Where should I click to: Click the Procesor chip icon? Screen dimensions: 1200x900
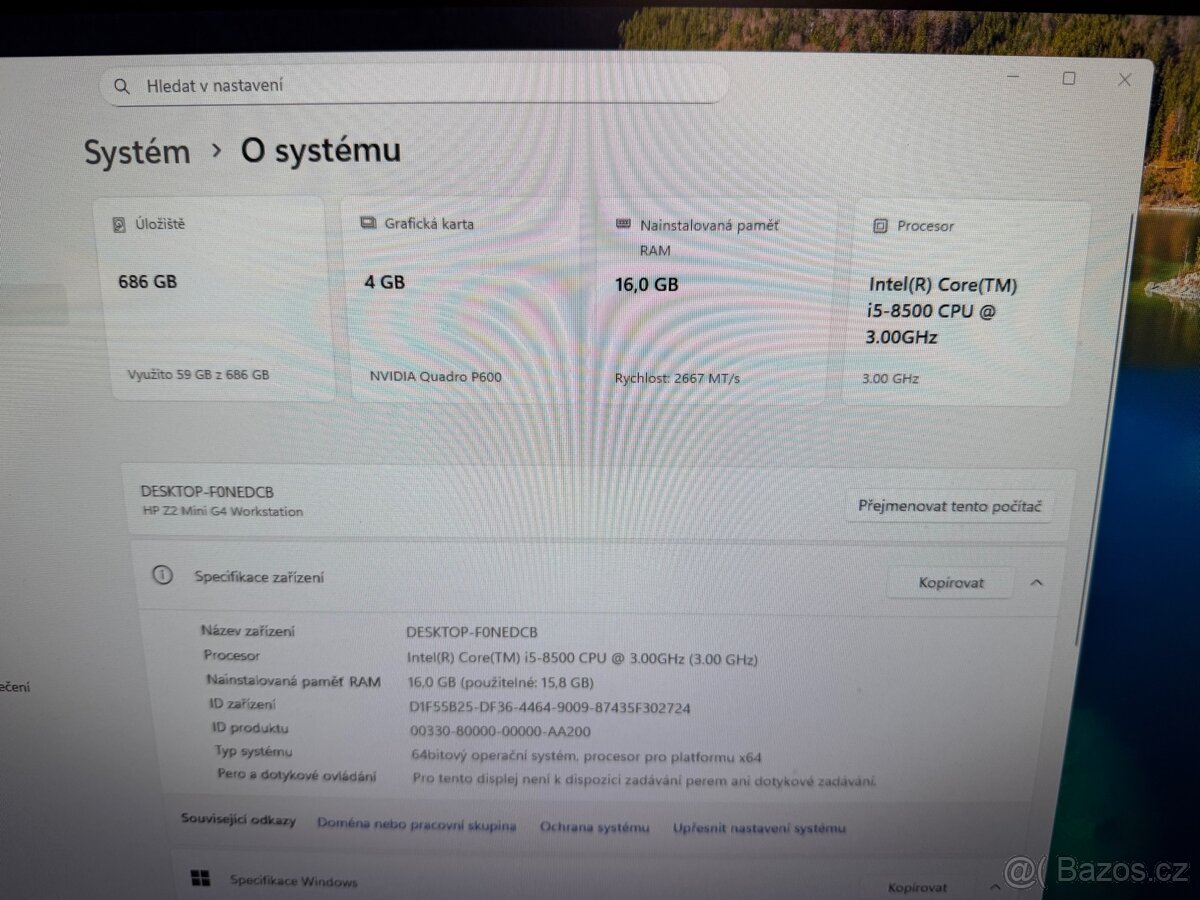[x=881, y=226]
